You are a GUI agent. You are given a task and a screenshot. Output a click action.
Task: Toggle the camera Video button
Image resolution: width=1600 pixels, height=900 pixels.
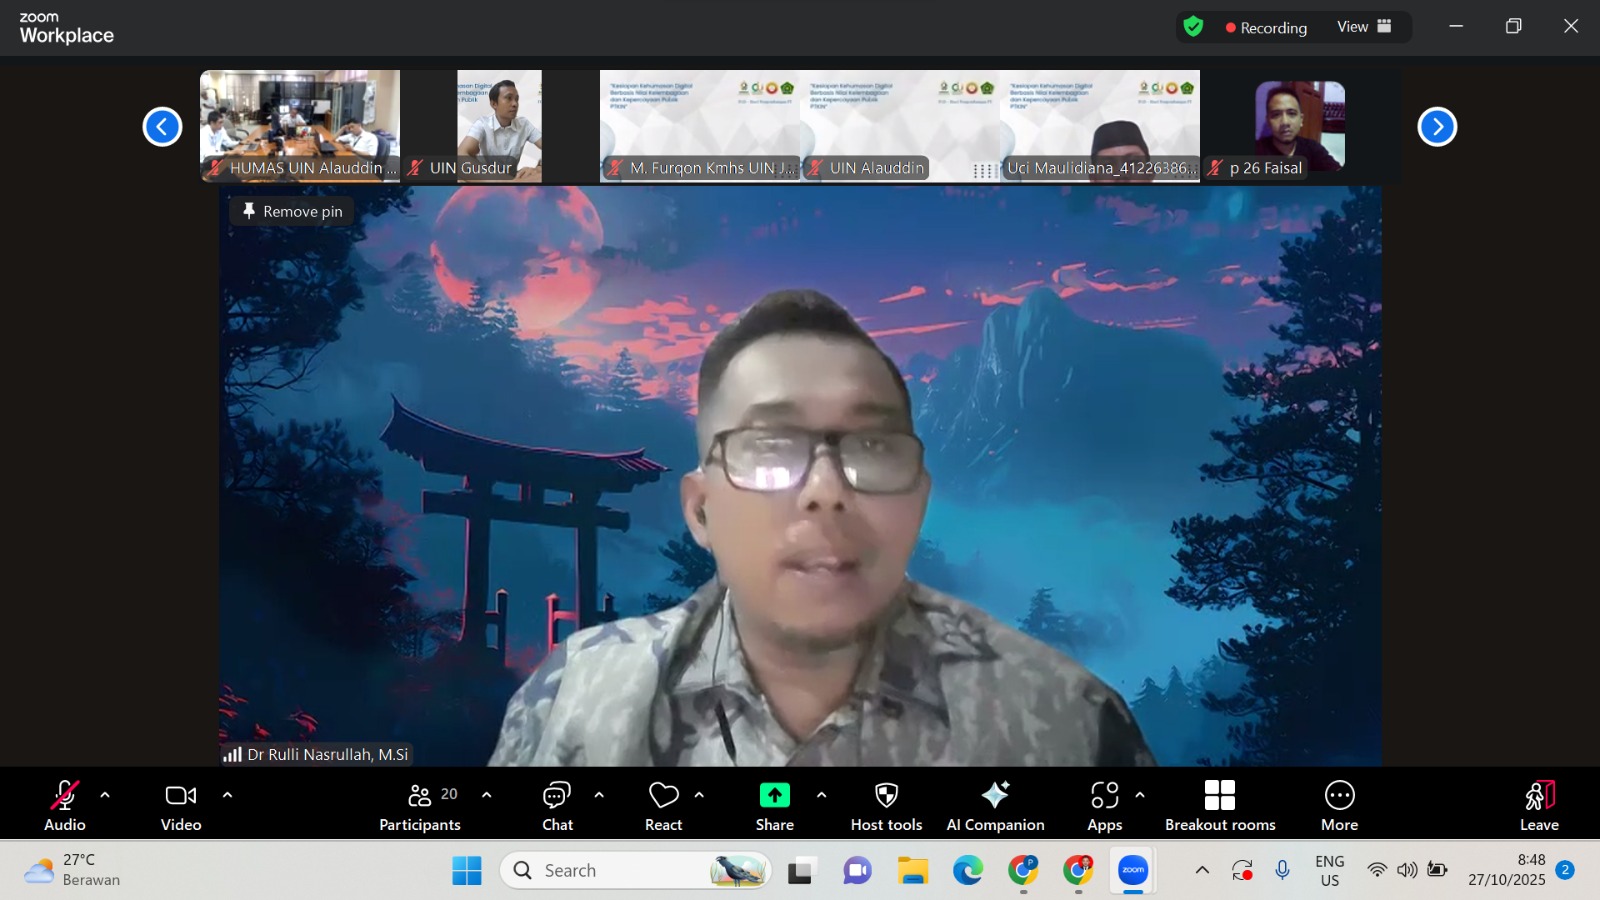coord(181,805)
